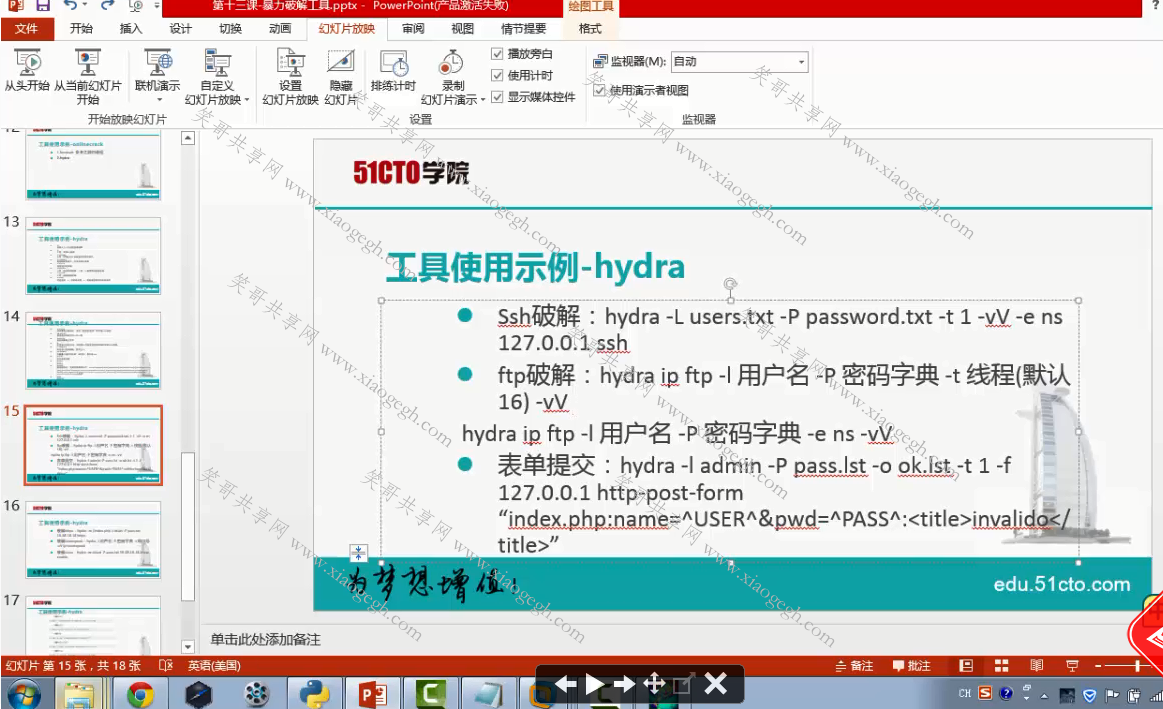Viewport: 1163px width, 709px height.
Task: Open Chrome from the taskbar
Action: coord(139,695)
